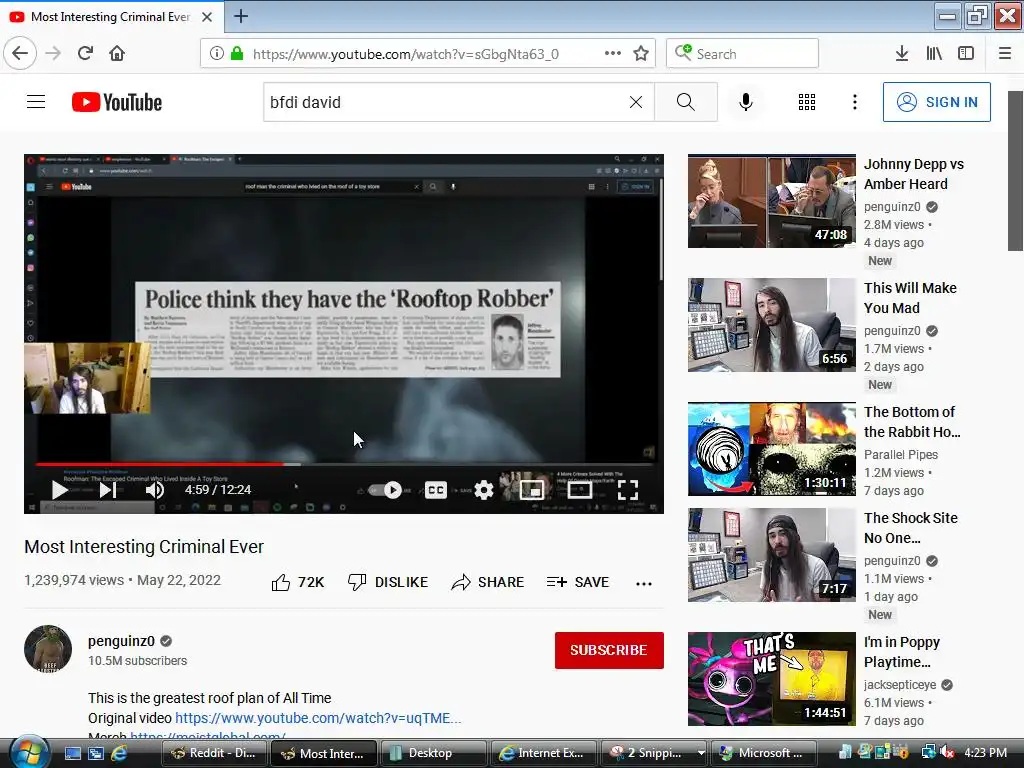The width and height of the screenshot is (1024, 768).
Task: Skip to the next video
Action: [108, 489]
